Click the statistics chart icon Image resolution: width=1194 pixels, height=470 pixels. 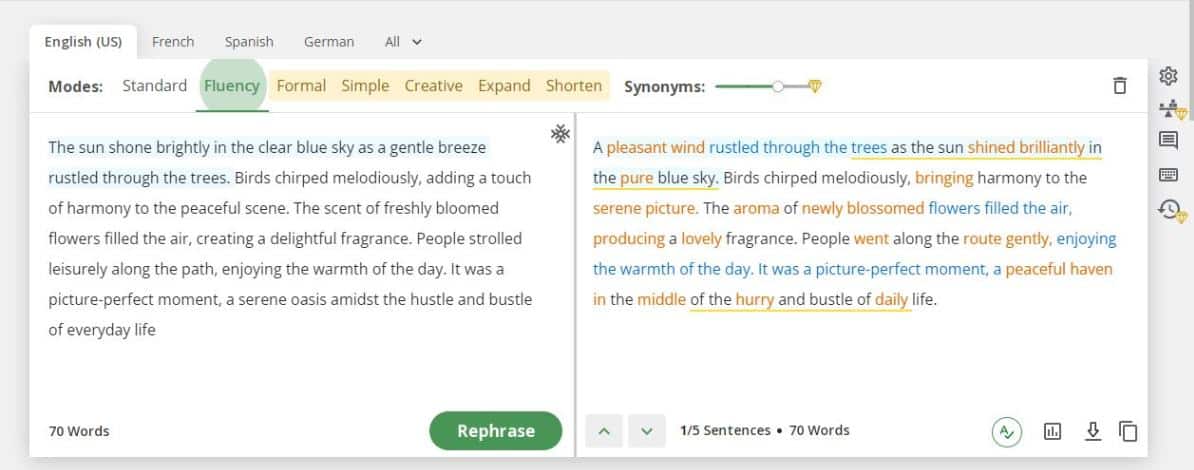(x=1052, y=431)
